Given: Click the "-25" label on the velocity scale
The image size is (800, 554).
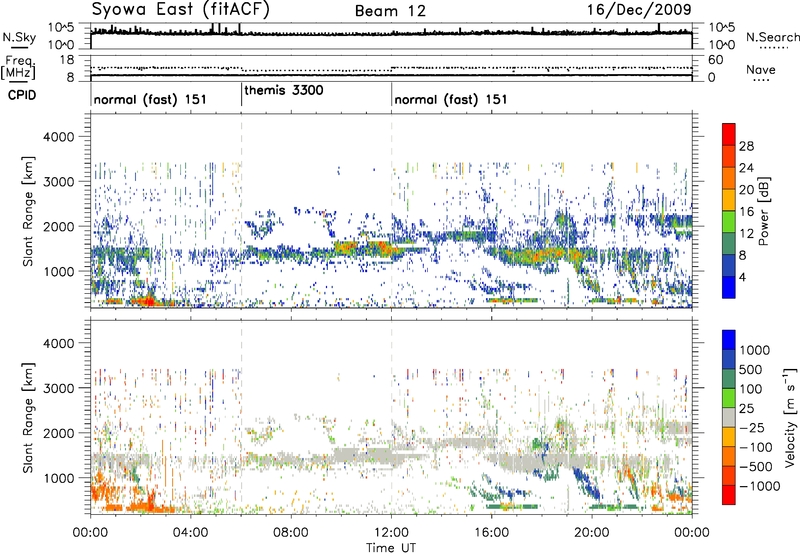Looking at the screenshot, I should [x=751, y=428].
